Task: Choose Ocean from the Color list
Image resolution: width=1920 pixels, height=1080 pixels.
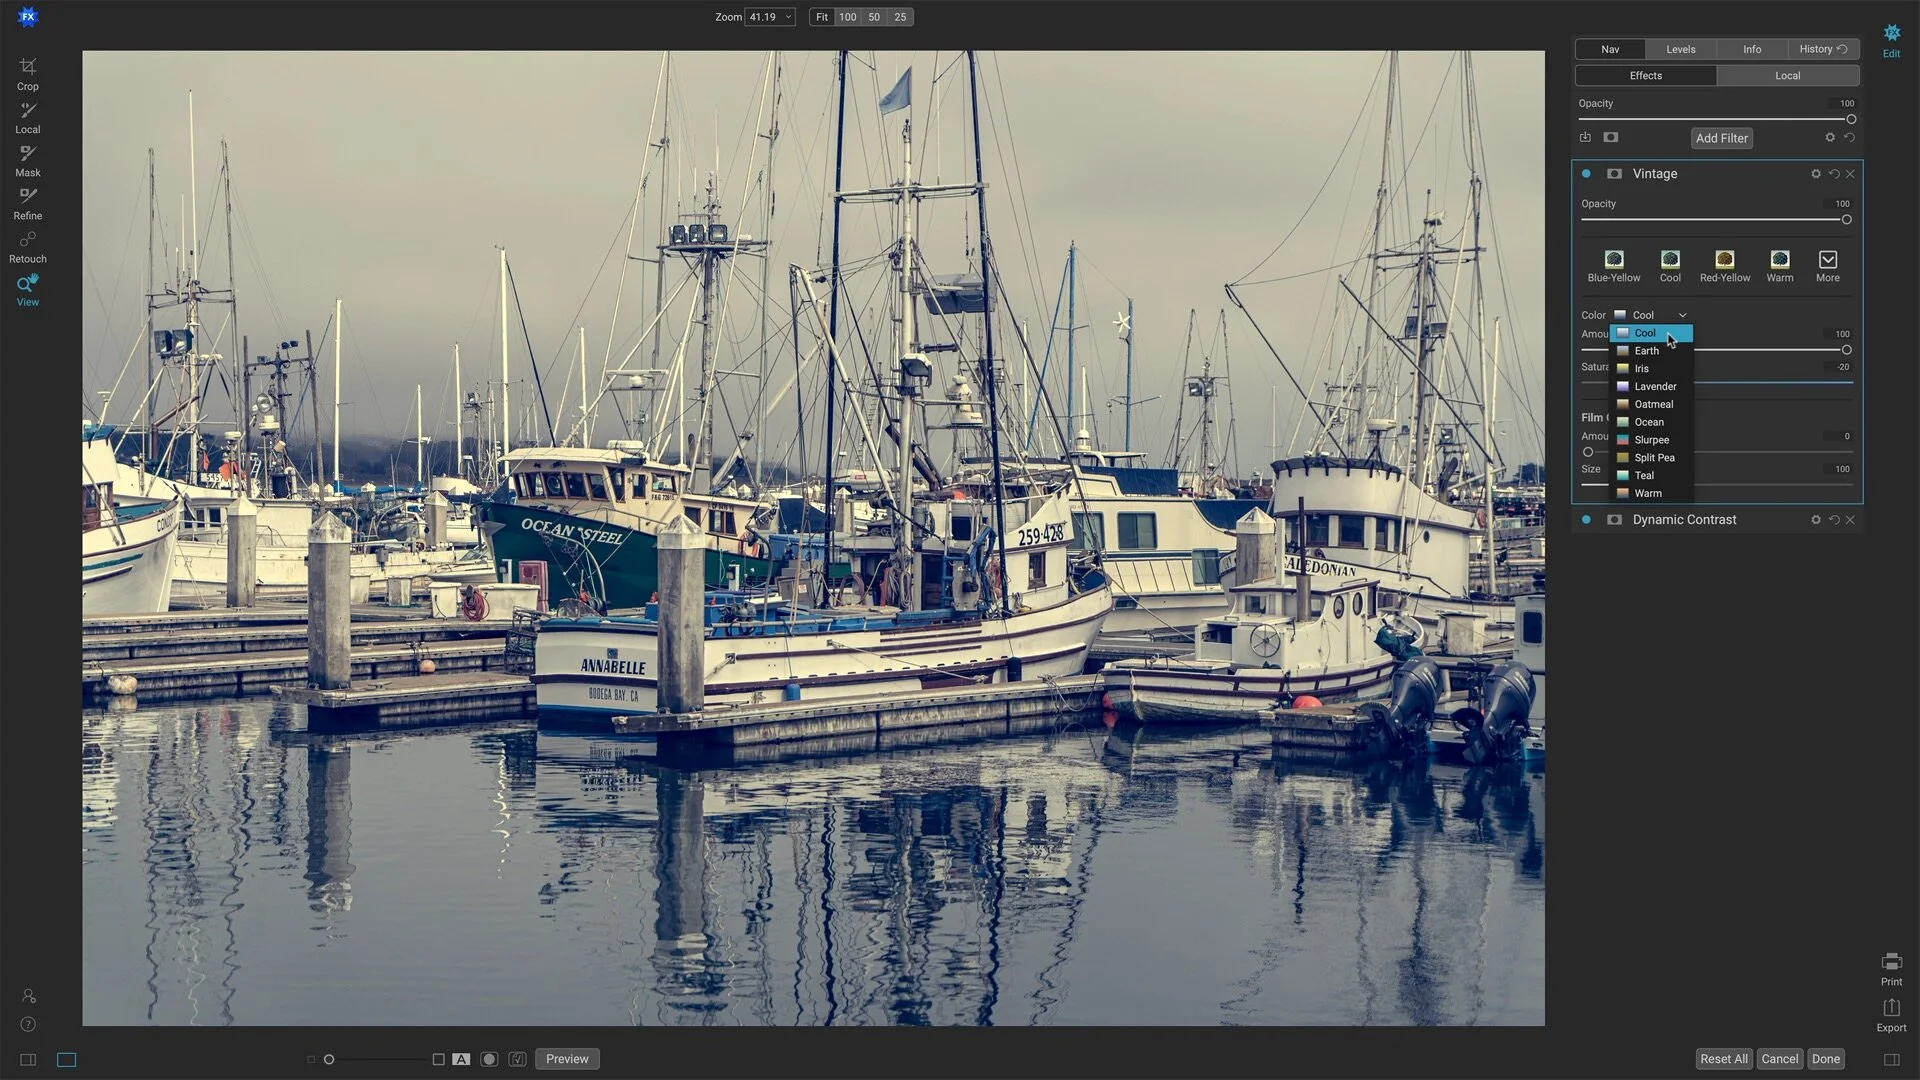Action: pyautogui.click(x=1649, y=422)
